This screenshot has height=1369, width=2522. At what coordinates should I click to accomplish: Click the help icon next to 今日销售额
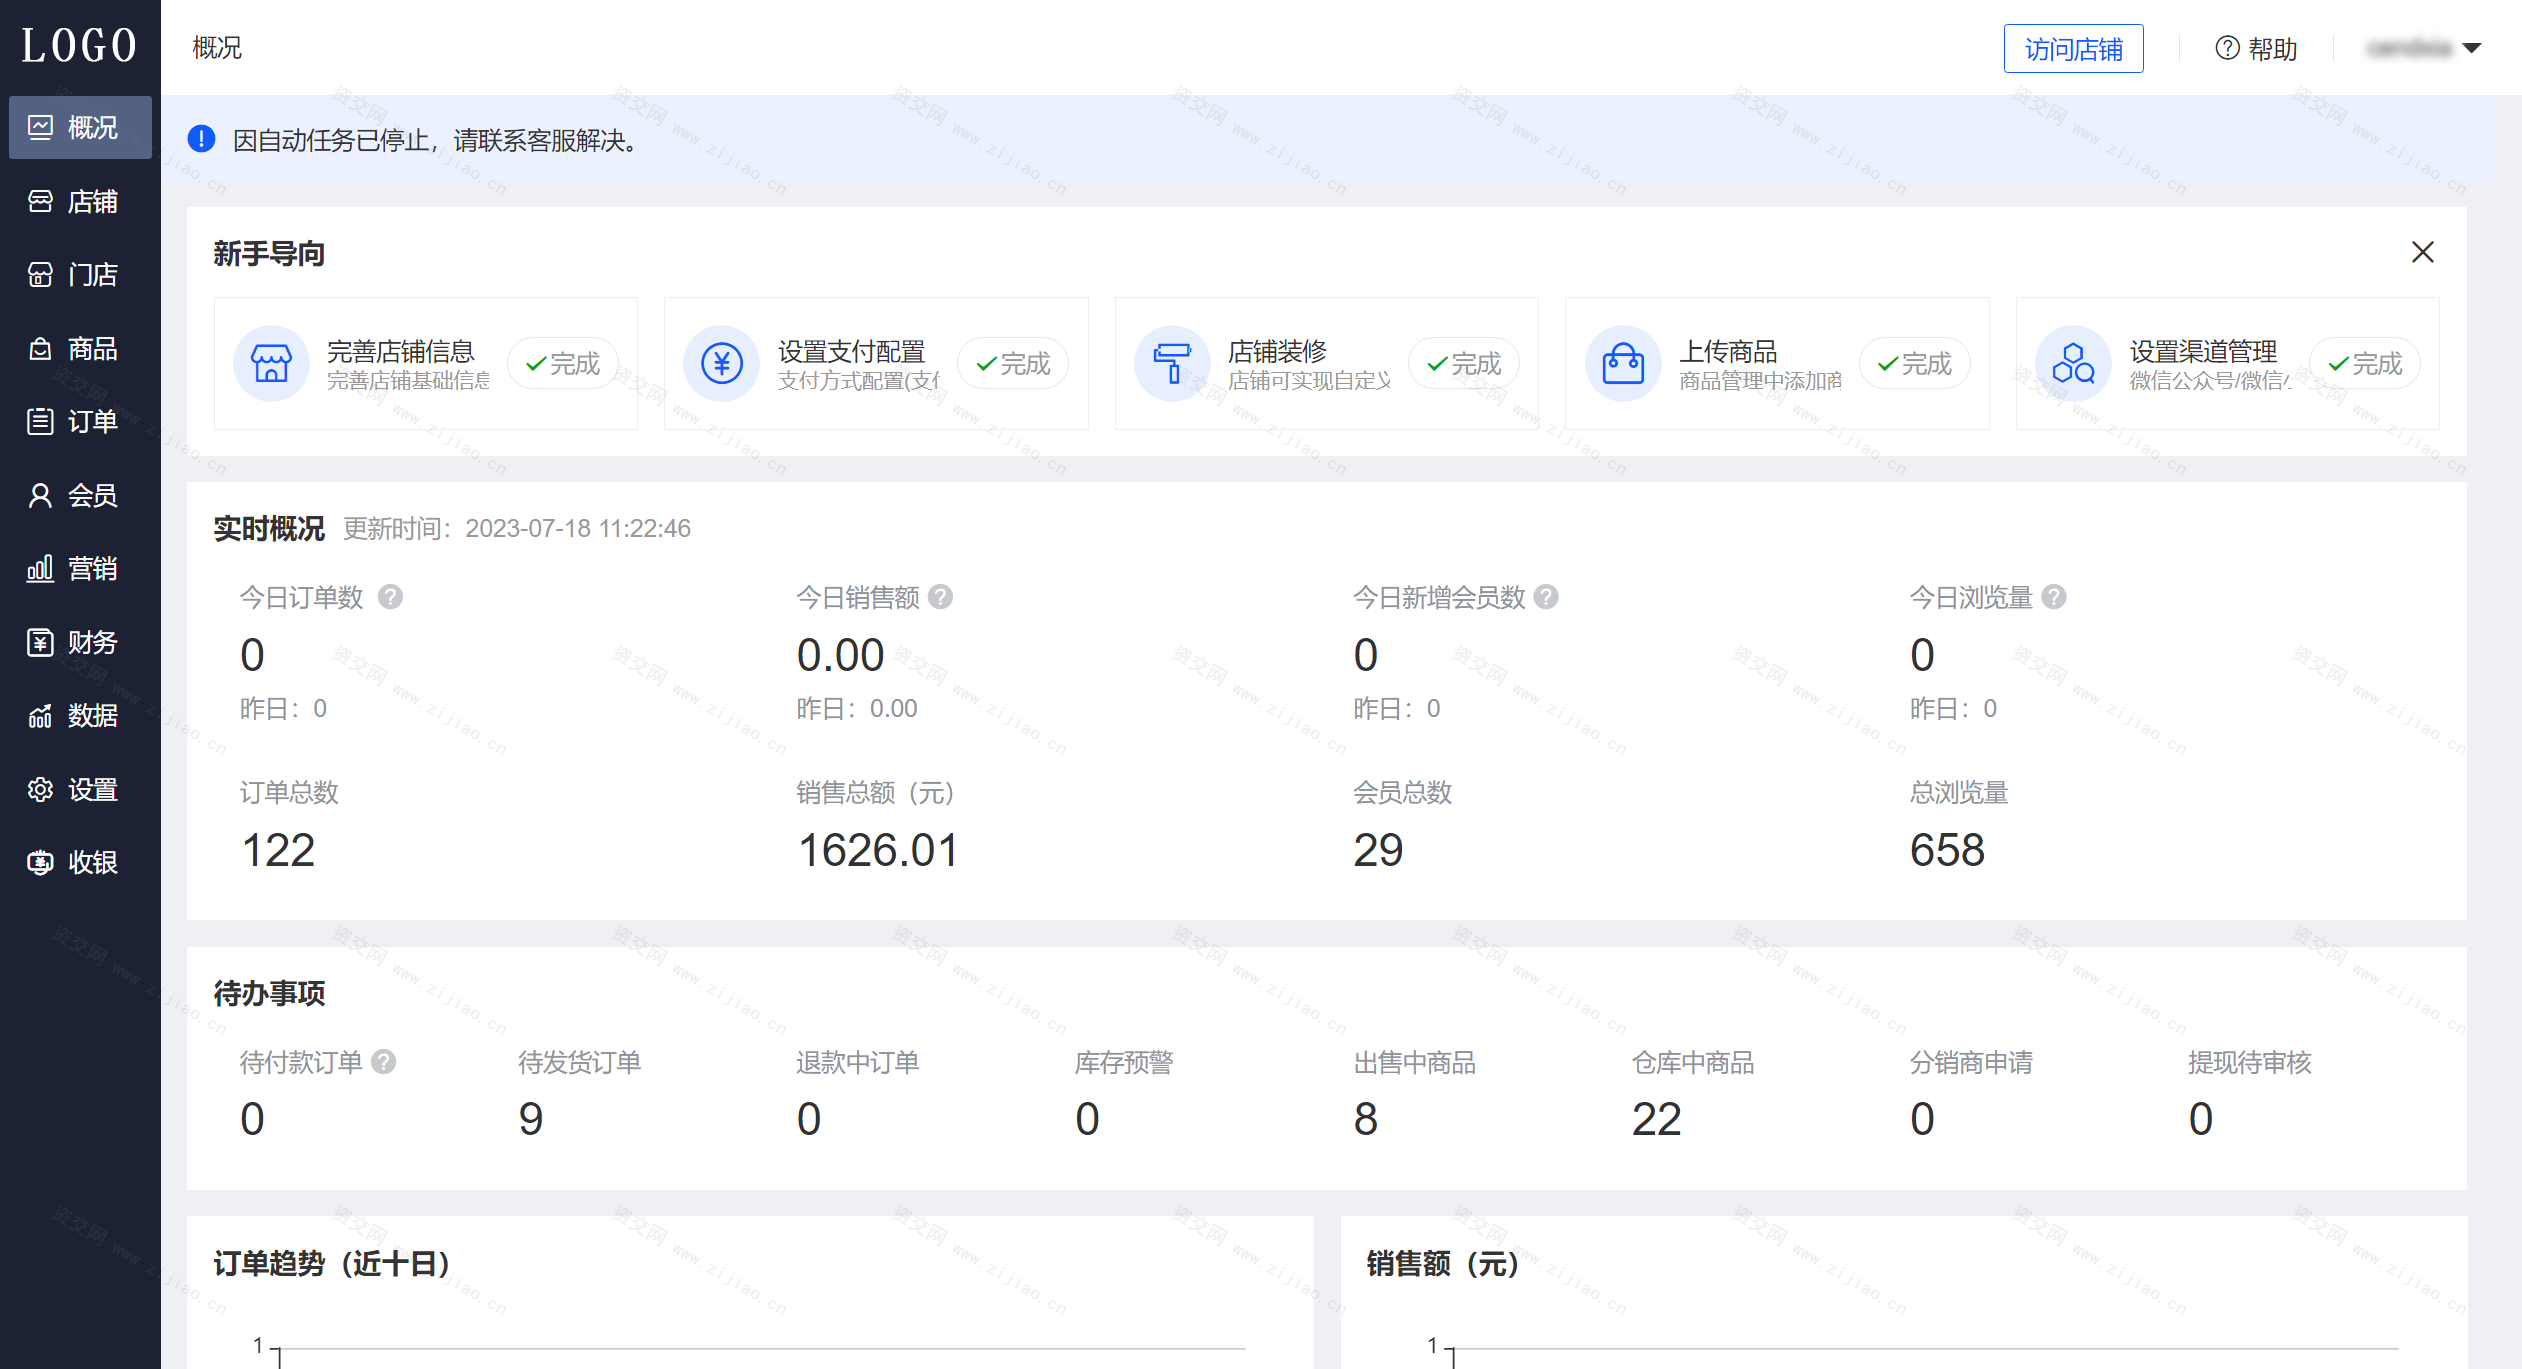(x=940, y=597)
